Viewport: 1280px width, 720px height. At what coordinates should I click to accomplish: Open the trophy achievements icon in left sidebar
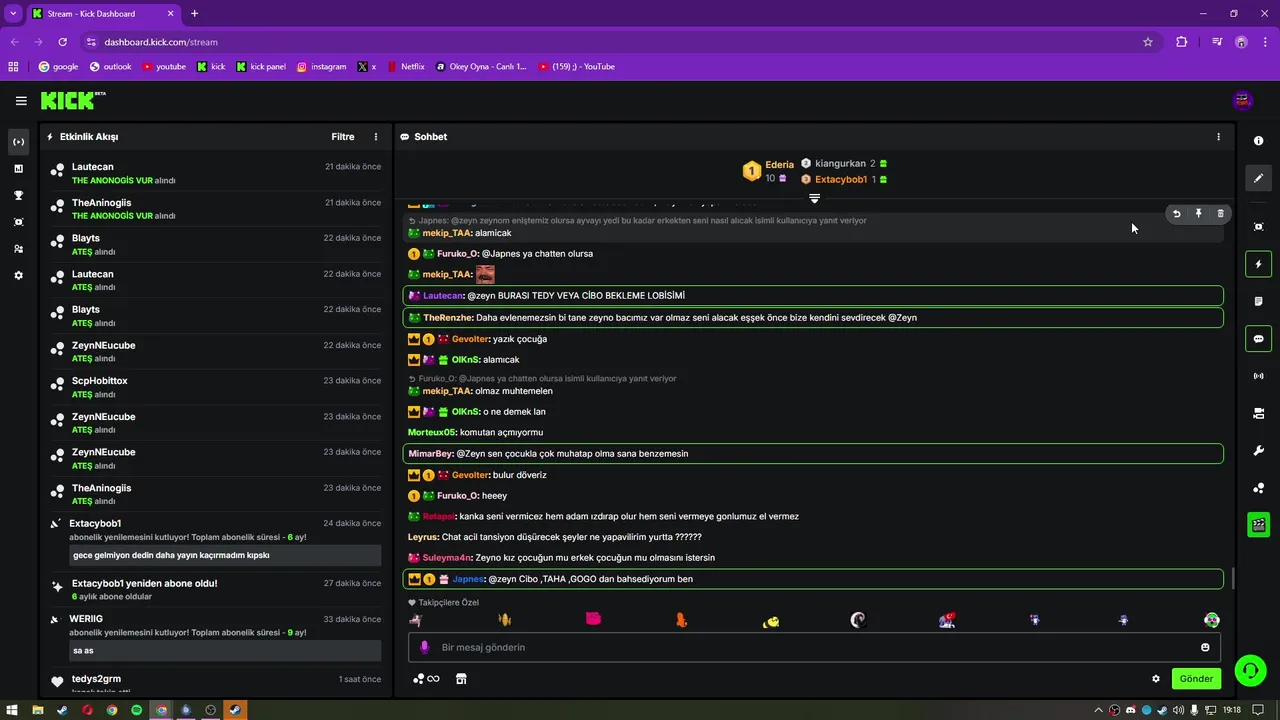coord(18,195)
